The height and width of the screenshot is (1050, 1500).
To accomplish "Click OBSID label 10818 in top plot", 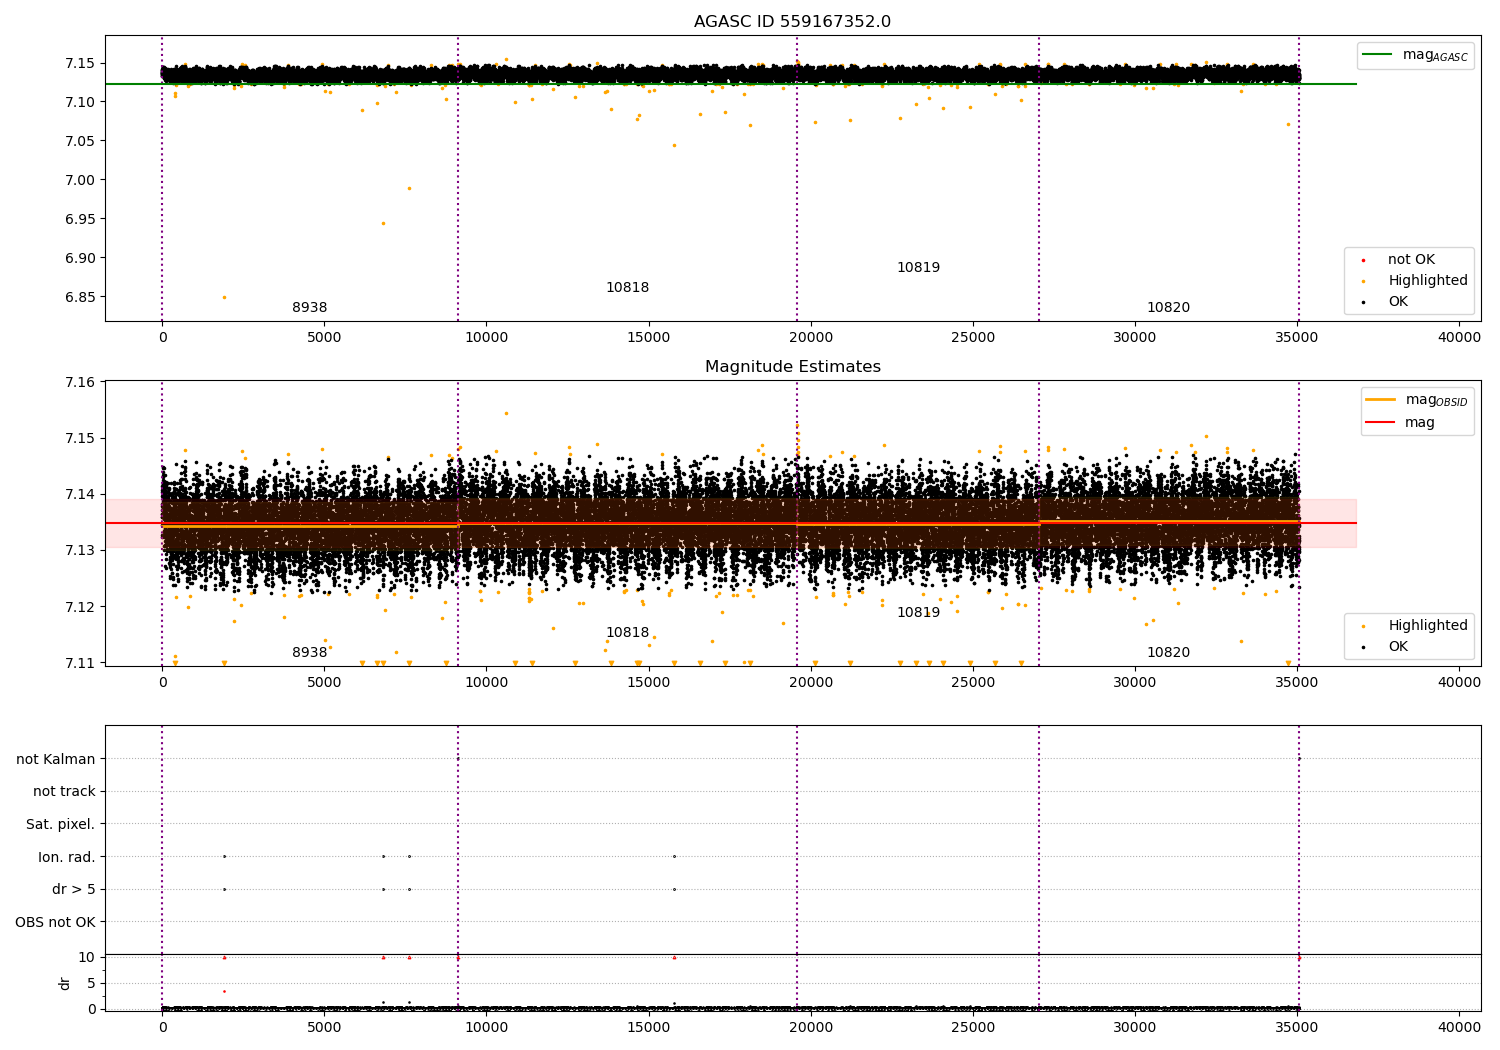I will 627,288.
